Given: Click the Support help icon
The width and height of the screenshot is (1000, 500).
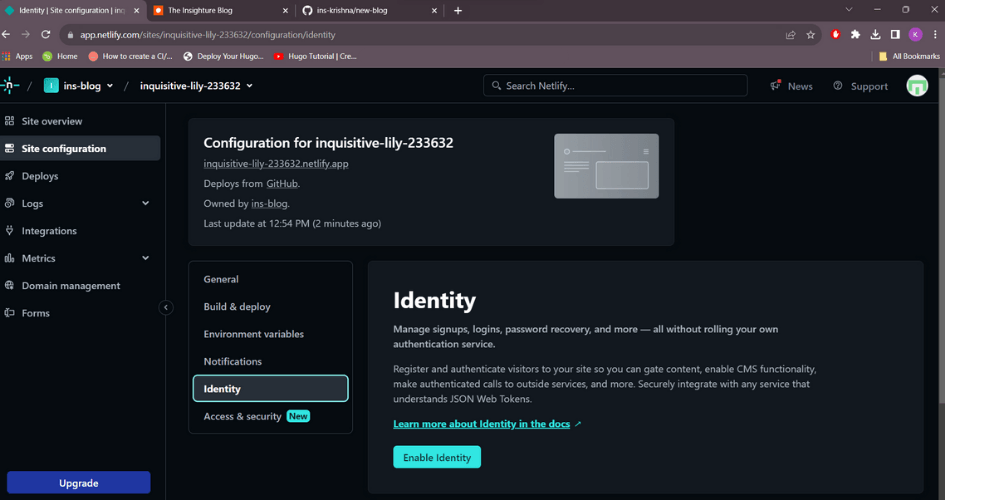Looking at the screenshot, I should point(838,85).
